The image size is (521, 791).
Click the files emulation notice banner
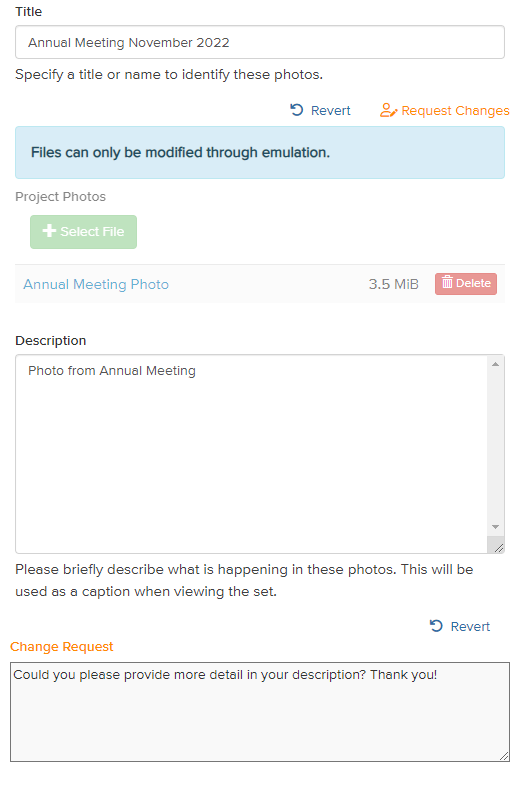pyautogui.click(x=260, y=152)
